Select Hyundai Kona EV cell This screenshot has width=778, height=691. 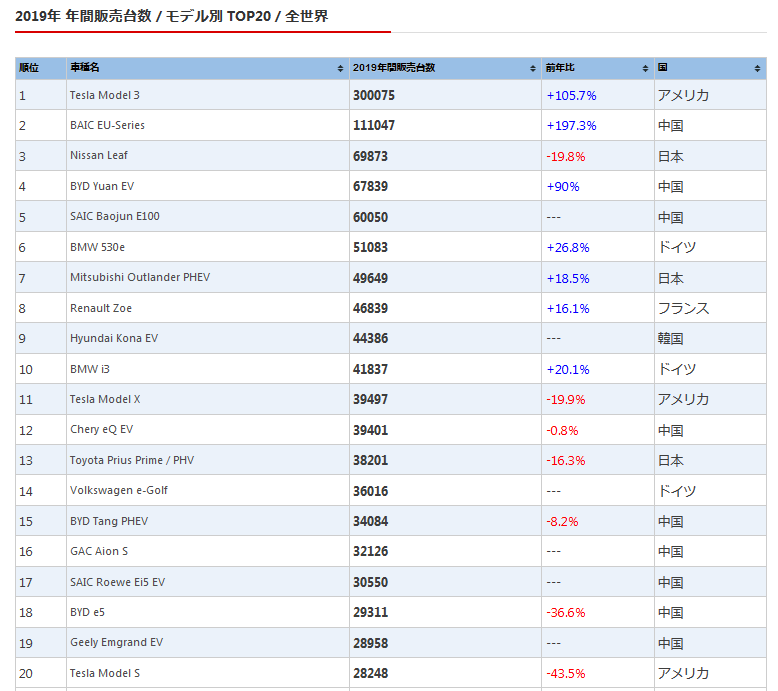pyautogui.click(x=208, y=338)
